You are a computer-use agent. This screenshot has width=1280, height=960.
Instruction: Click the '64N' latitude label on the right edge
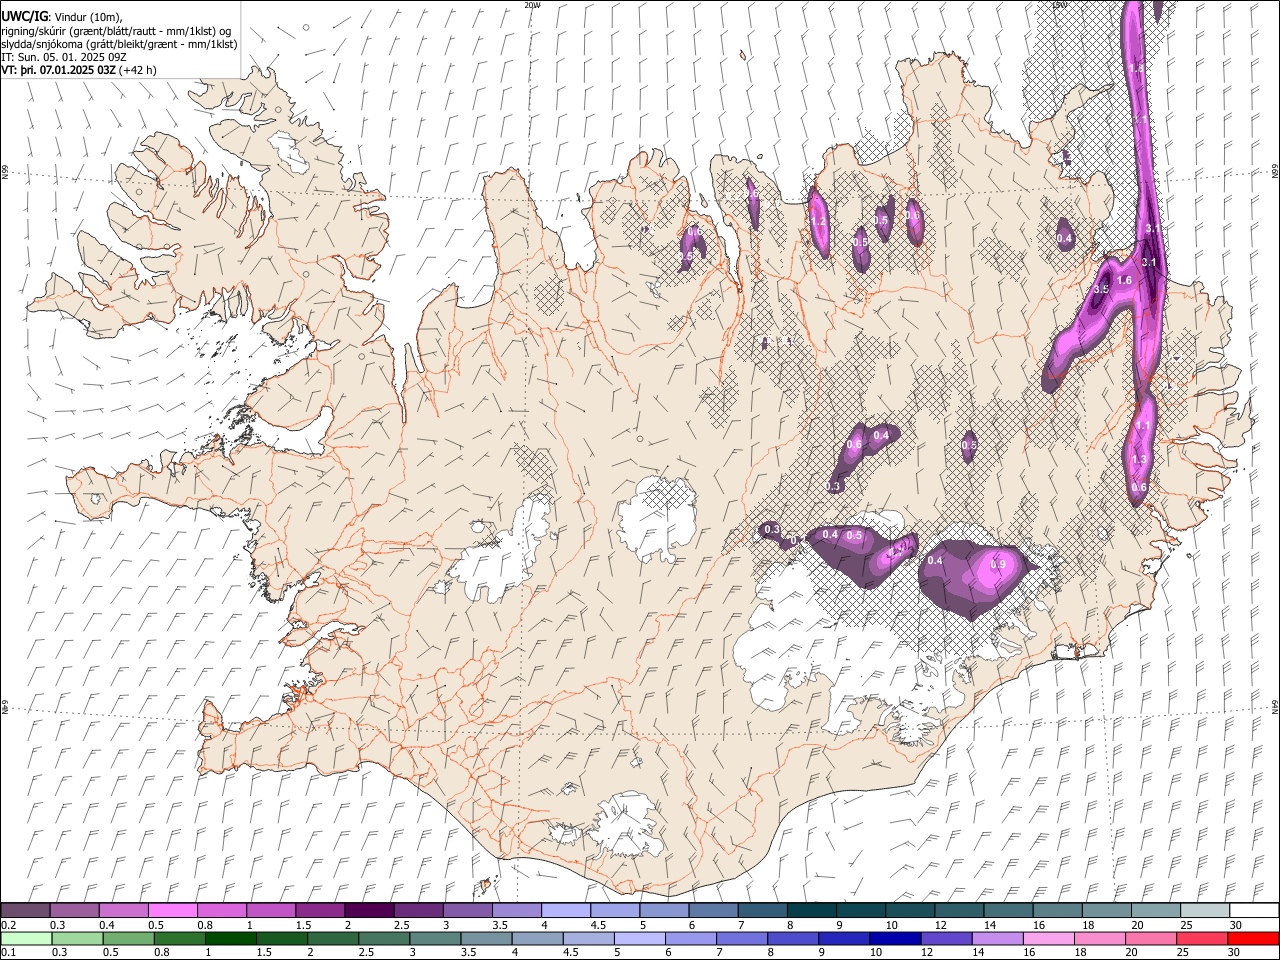pos(1275,706)
